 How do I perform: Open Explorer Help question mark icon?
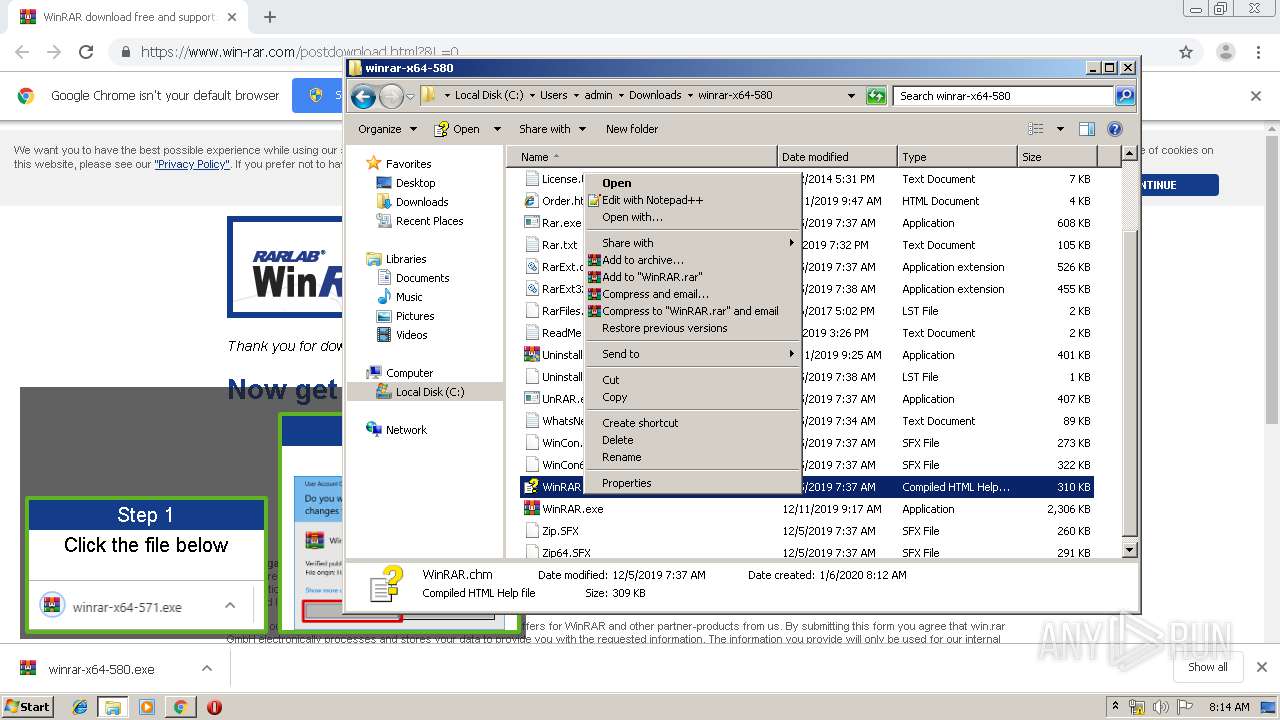[x=1115, y=129]
